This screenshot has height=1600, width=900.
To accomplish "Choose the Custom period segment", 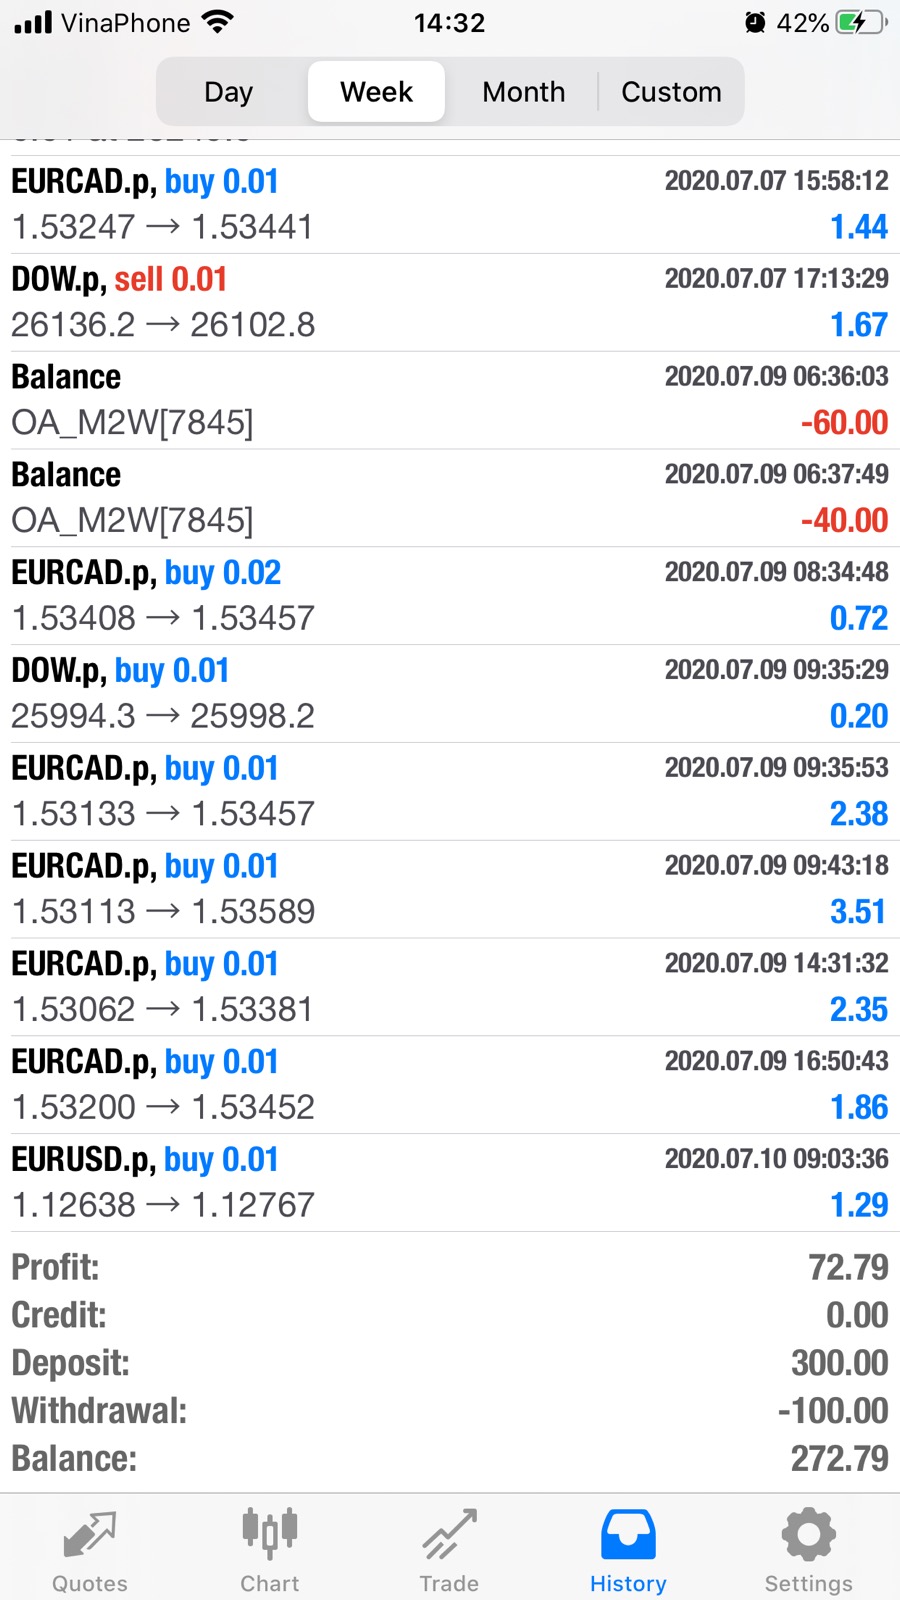I will 671,92.
